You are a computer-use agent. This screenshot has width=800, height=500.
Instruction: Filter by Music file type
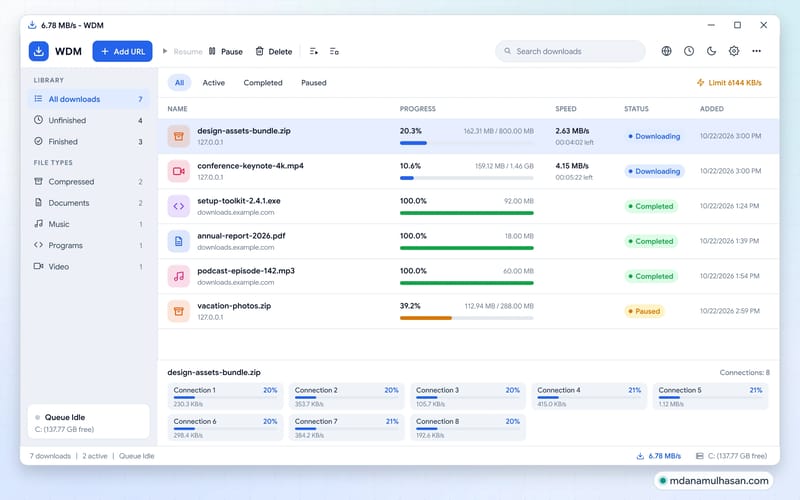tap(89, 224)
